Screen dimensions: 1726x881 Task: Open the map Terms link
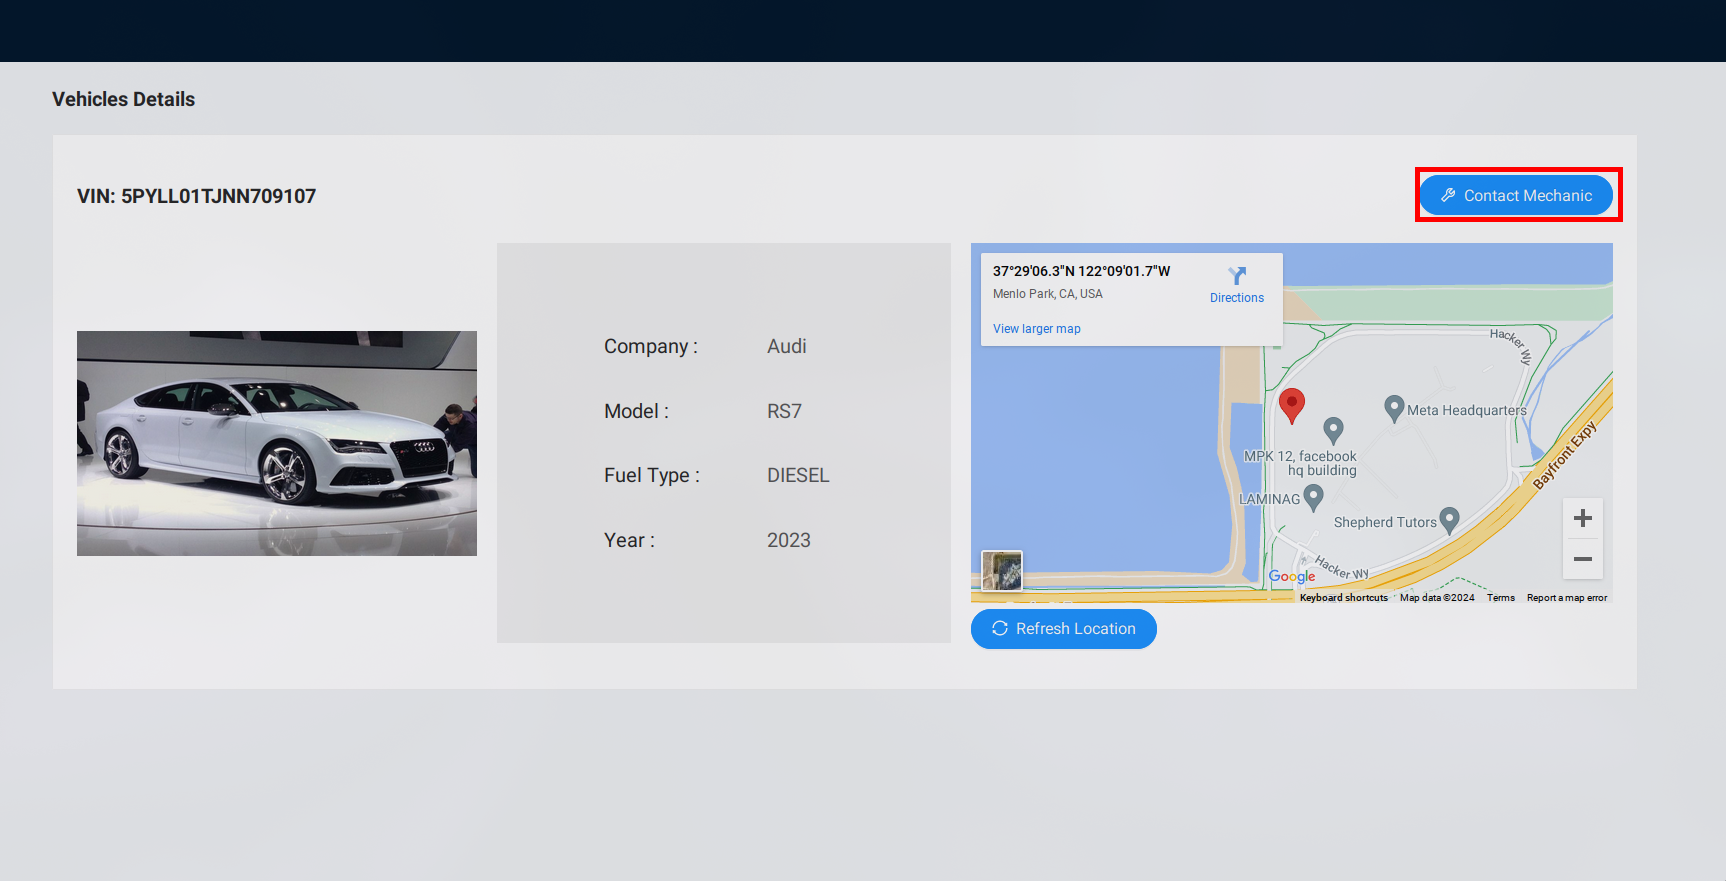click(1500, 598)
